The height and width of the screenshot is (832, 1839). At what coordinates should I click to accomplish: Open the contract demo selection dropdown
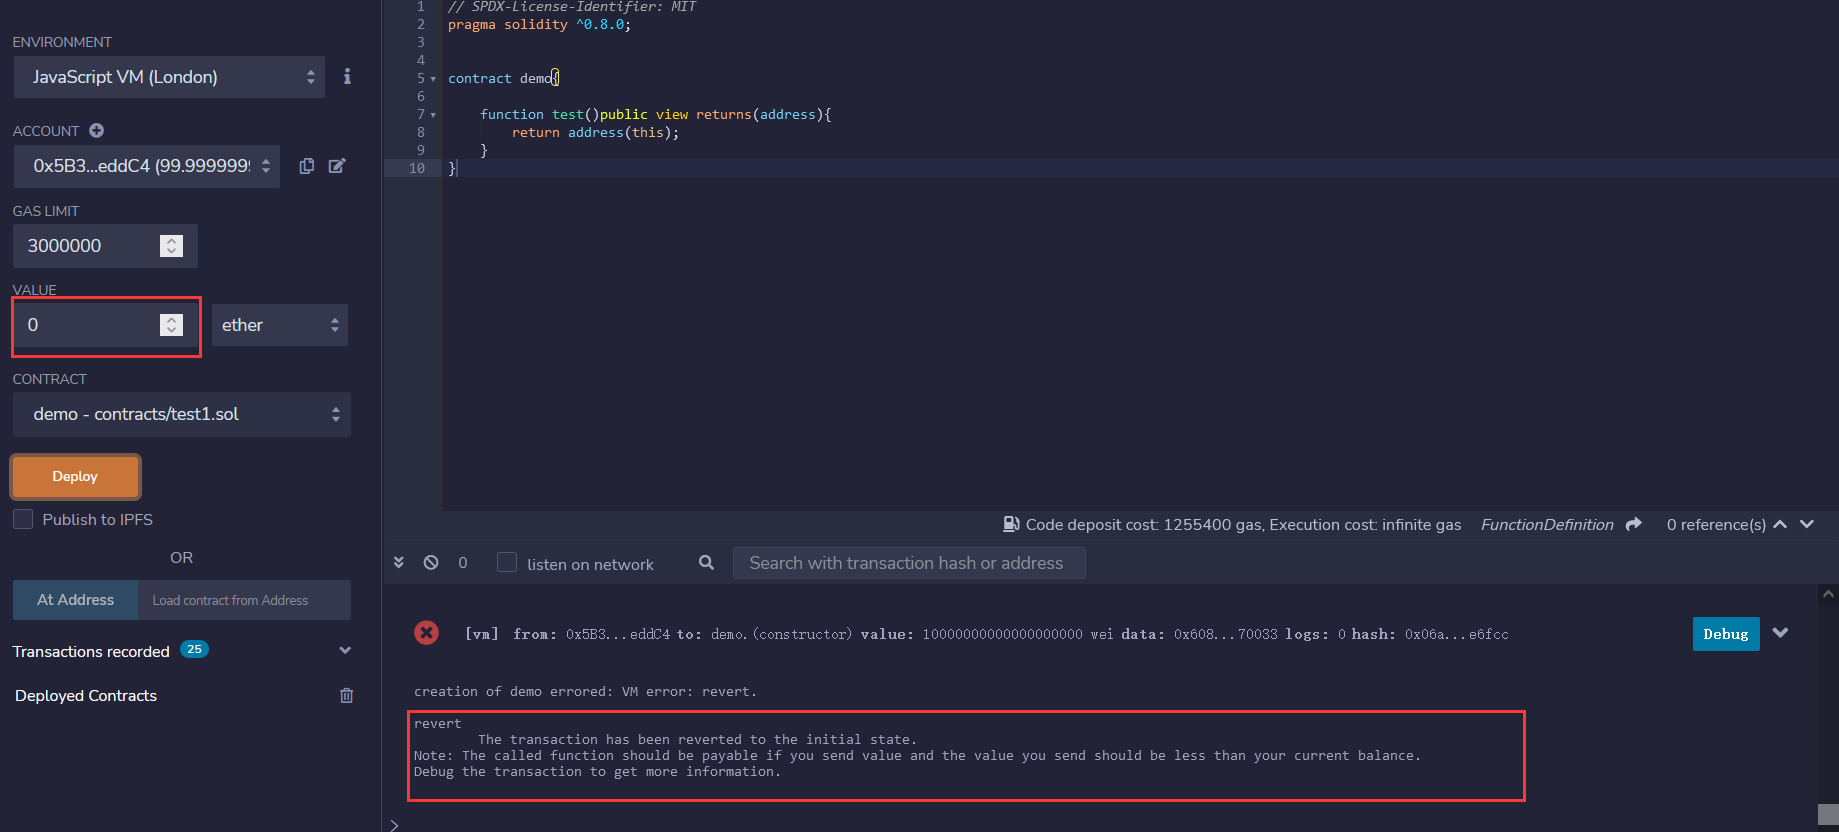pyautogui.click(x=182, y=414)
